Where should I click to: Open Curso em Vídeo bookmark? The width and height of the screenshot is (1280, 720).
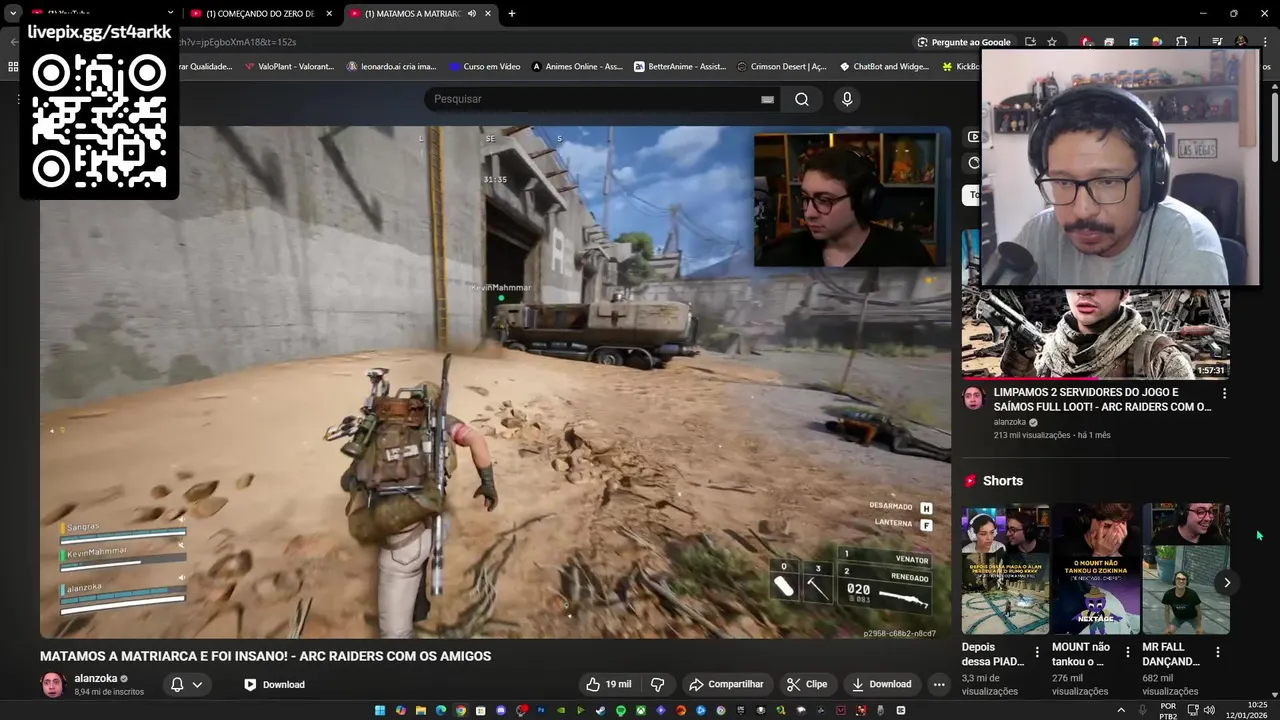pyautogui.click(x=484, y=67)
